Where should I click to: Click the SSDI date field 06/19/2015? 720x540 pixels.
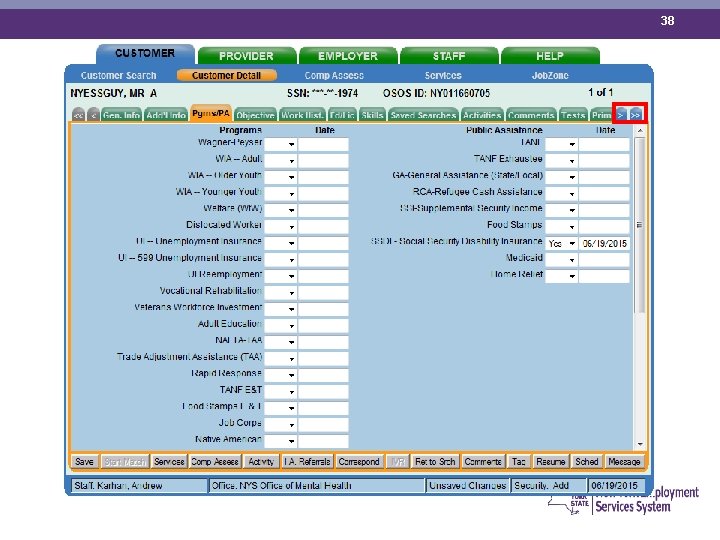(604, 243)
